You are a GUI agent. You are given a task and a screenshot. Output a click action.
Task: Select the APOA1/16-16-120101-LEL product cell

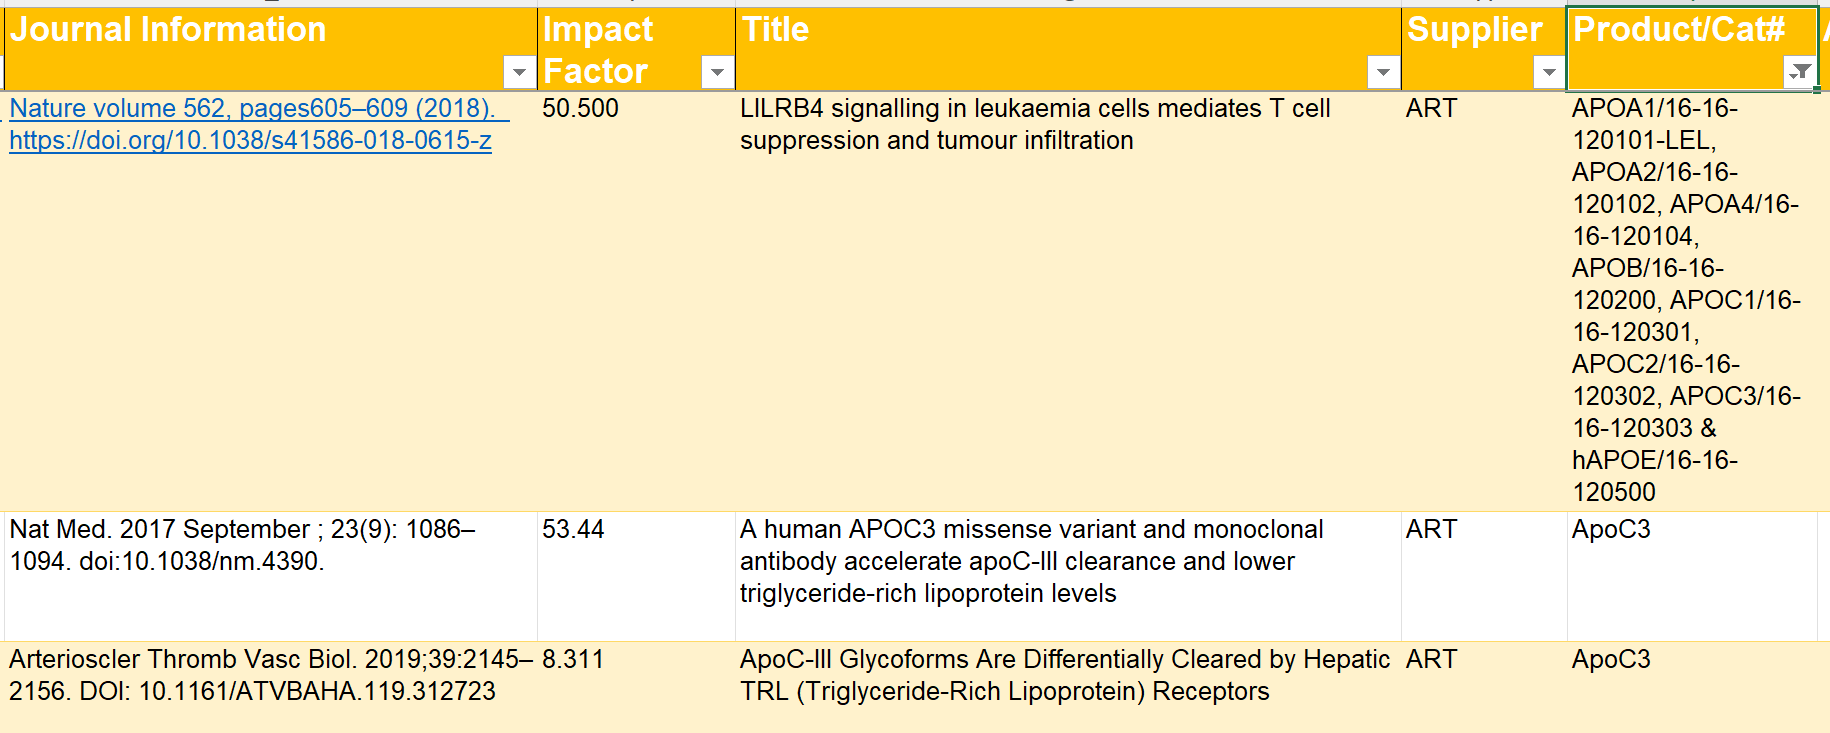tap(1690, 300)
